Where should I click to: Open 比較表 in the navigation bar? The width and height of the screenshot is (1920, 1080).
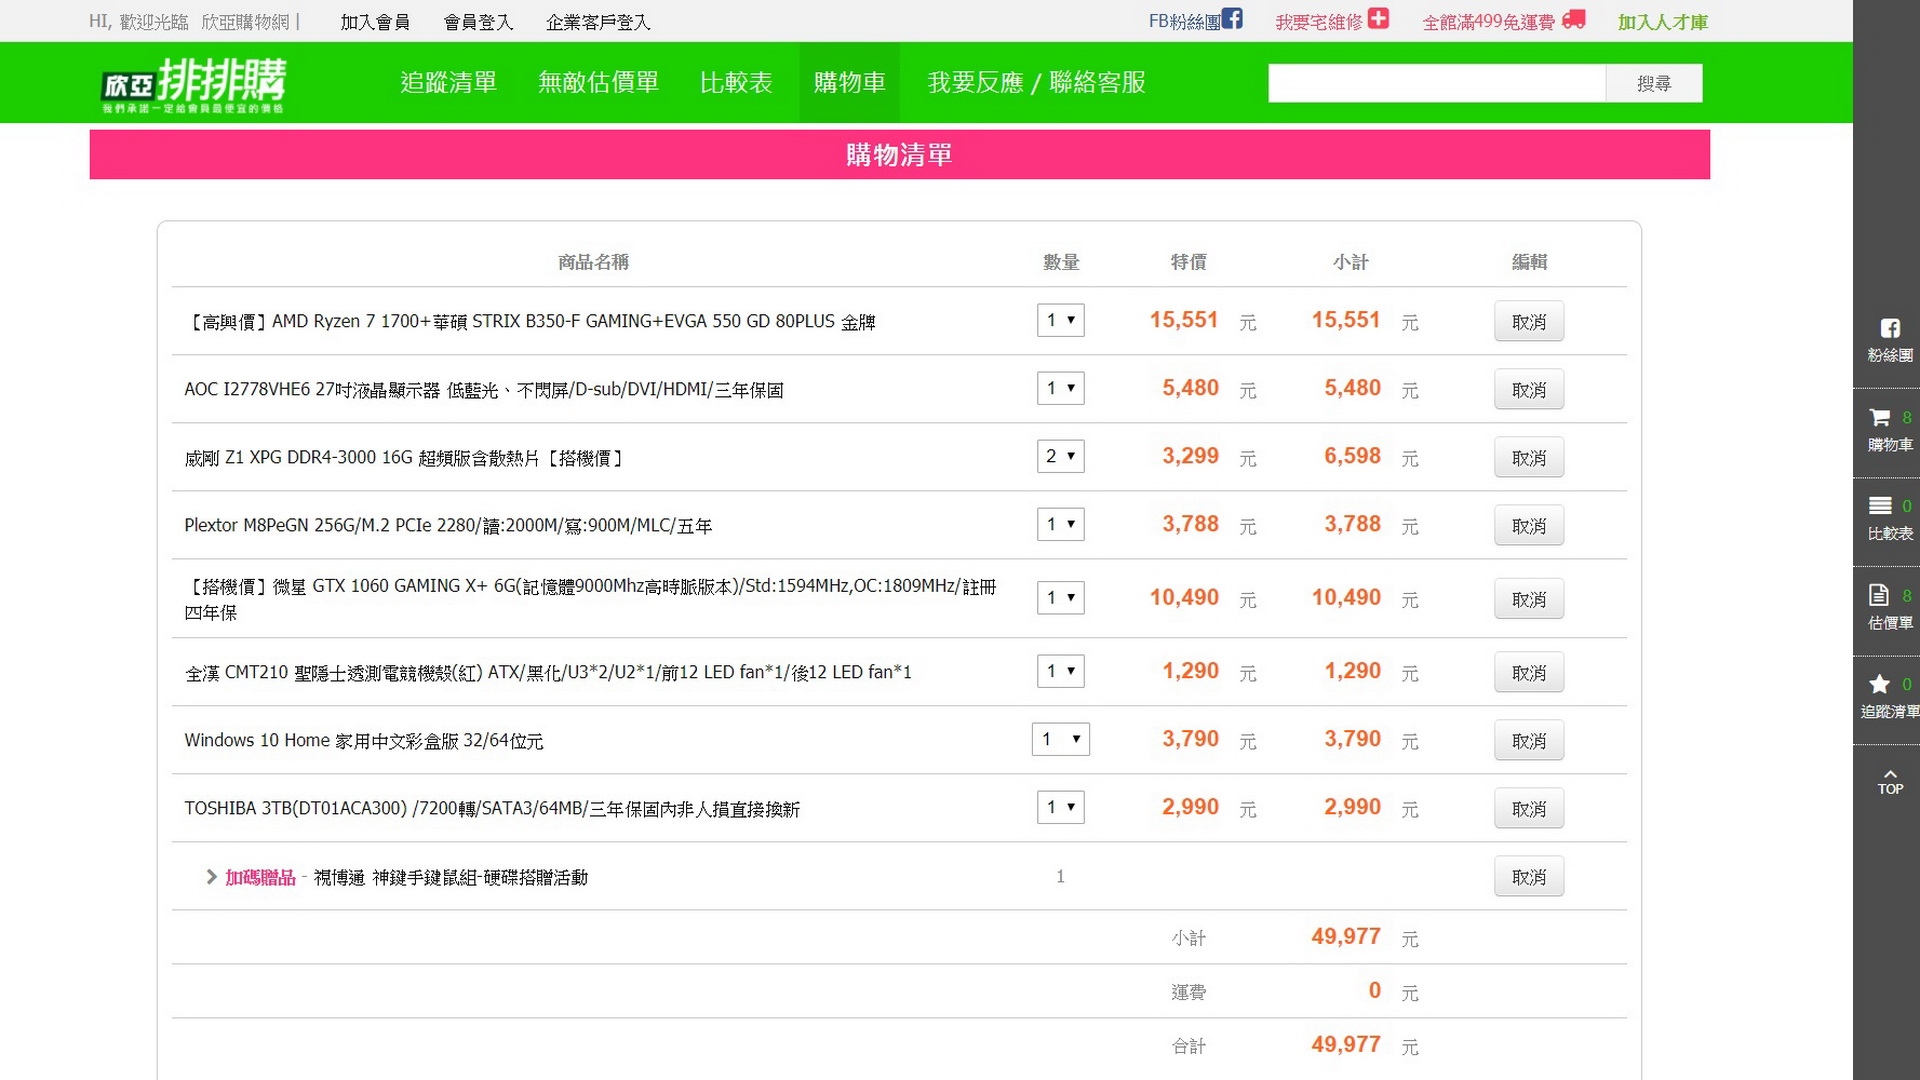tap(736, 82)
